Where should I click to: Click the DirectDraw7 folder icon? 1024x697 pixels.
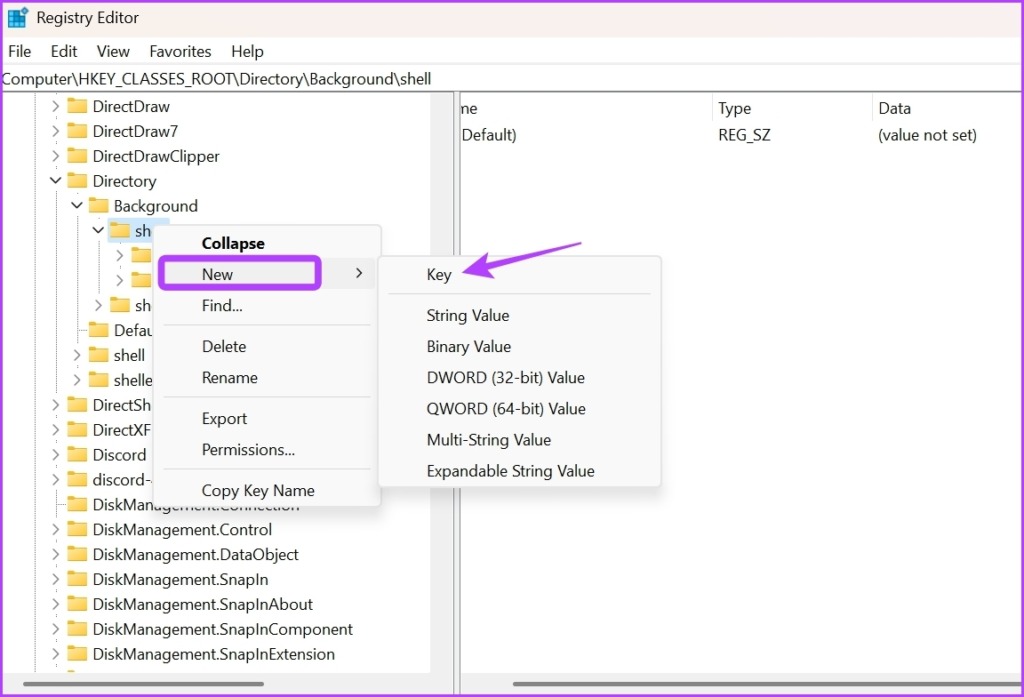point(76,130)
